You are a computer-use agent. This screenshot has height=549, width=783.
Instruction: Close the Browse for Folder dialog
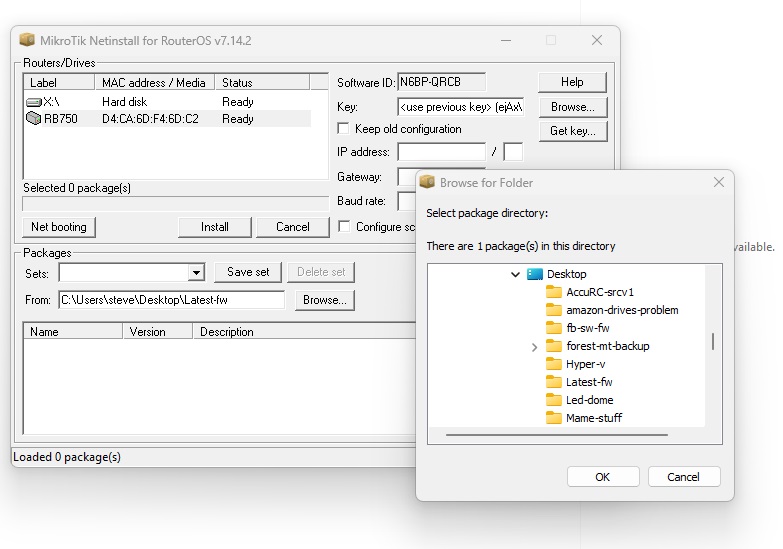pyautogui.click(x=719, y=182)
